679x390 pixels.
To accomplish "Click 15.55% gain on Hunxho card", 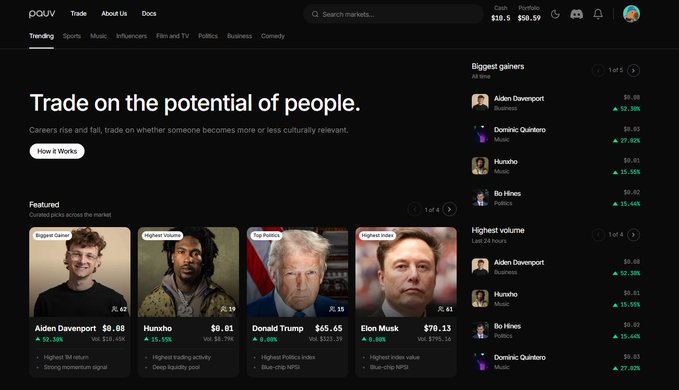I will click(x=158, y=339).
